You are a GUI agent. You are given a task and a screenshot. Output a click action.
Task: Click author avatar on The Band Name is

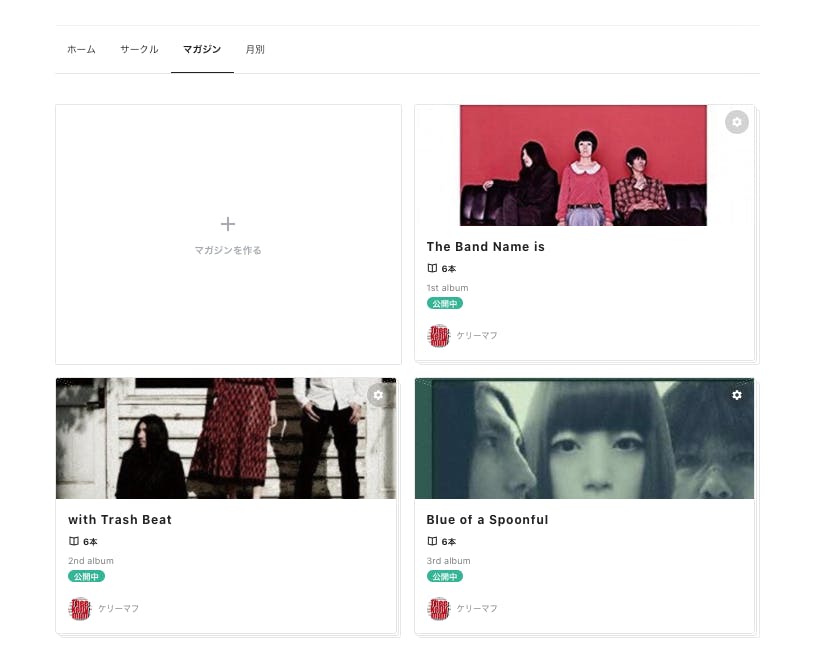click(x=439, y=336)
